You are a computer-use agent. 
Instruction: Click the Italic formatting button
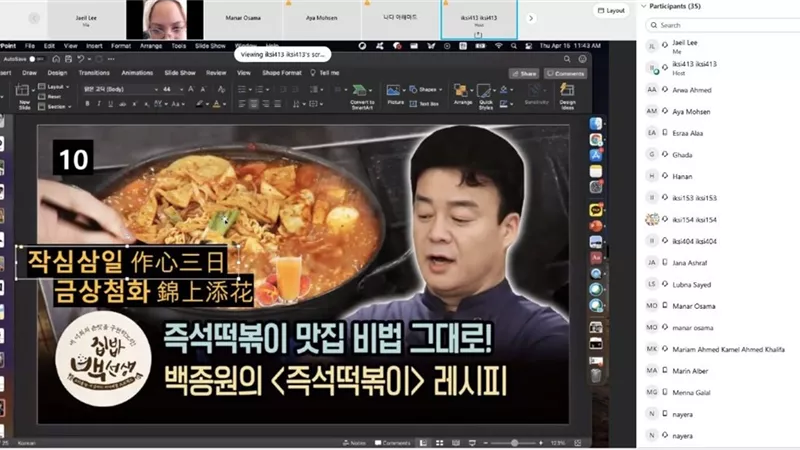point(98,104)
